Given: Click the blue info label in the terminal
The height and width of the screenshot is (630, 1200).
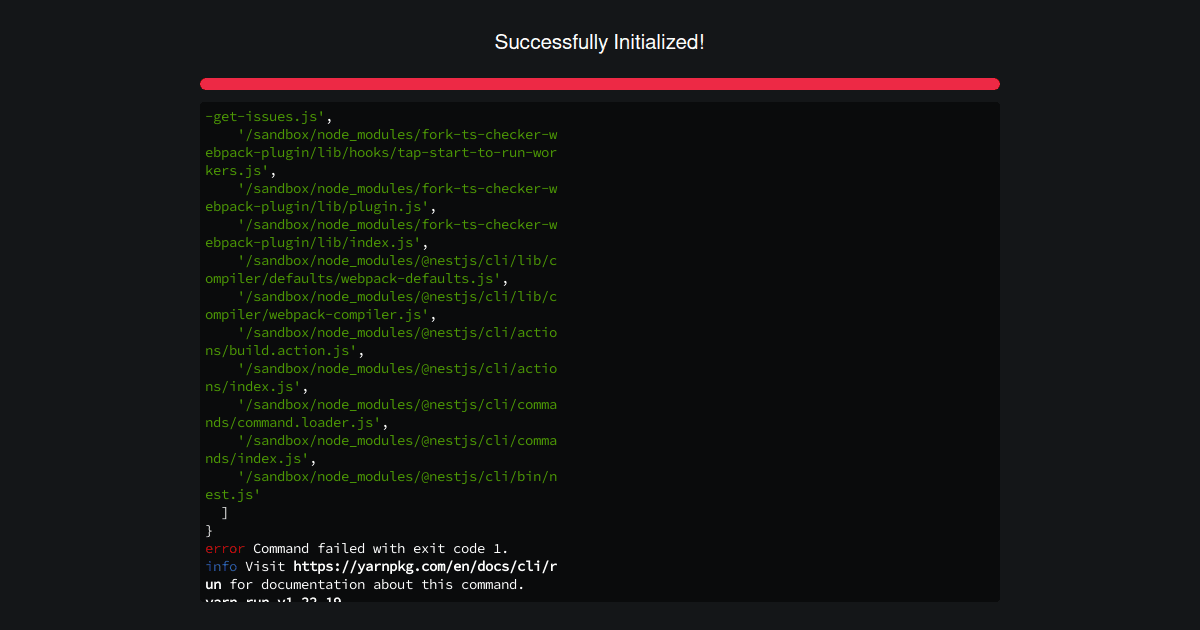Looking at the screenshot, I should [x=220, y=566].
